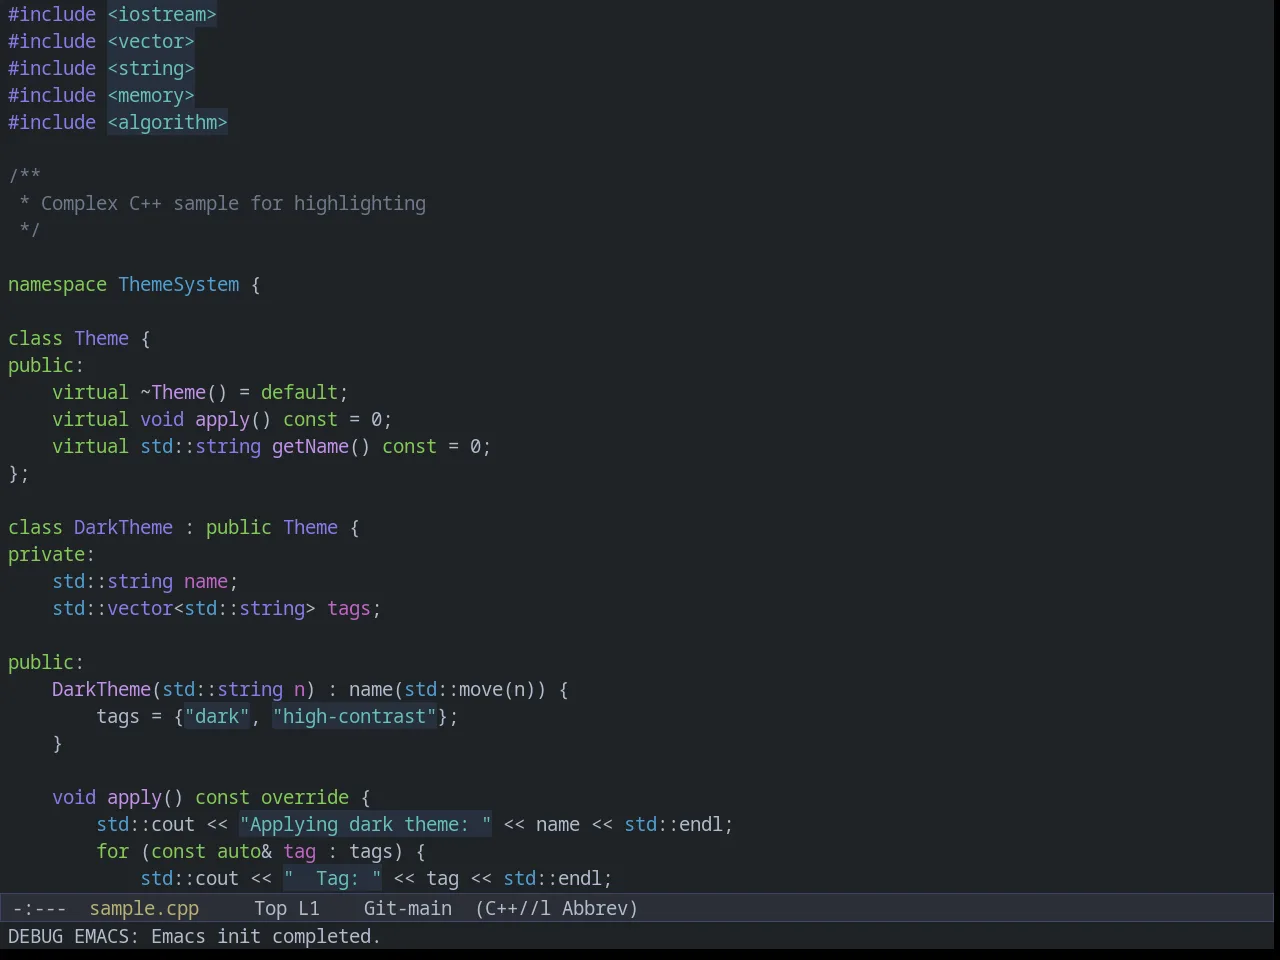This screenshot has height=960, width=1280.
Task: Click the "dark" string literal
Action: pos(217,716)
